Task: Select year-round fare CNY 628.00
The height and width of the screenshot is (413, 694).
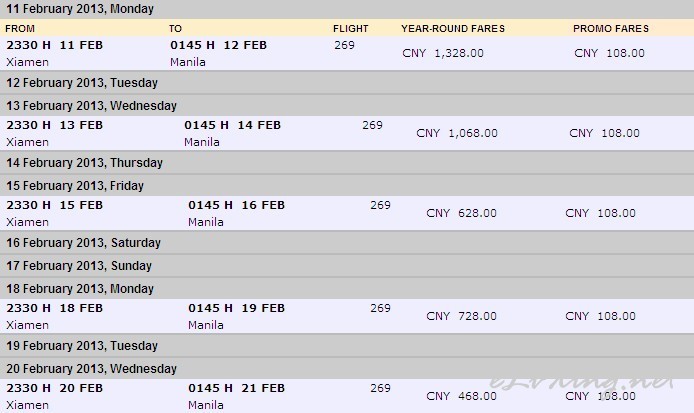Action: (461, 213)
